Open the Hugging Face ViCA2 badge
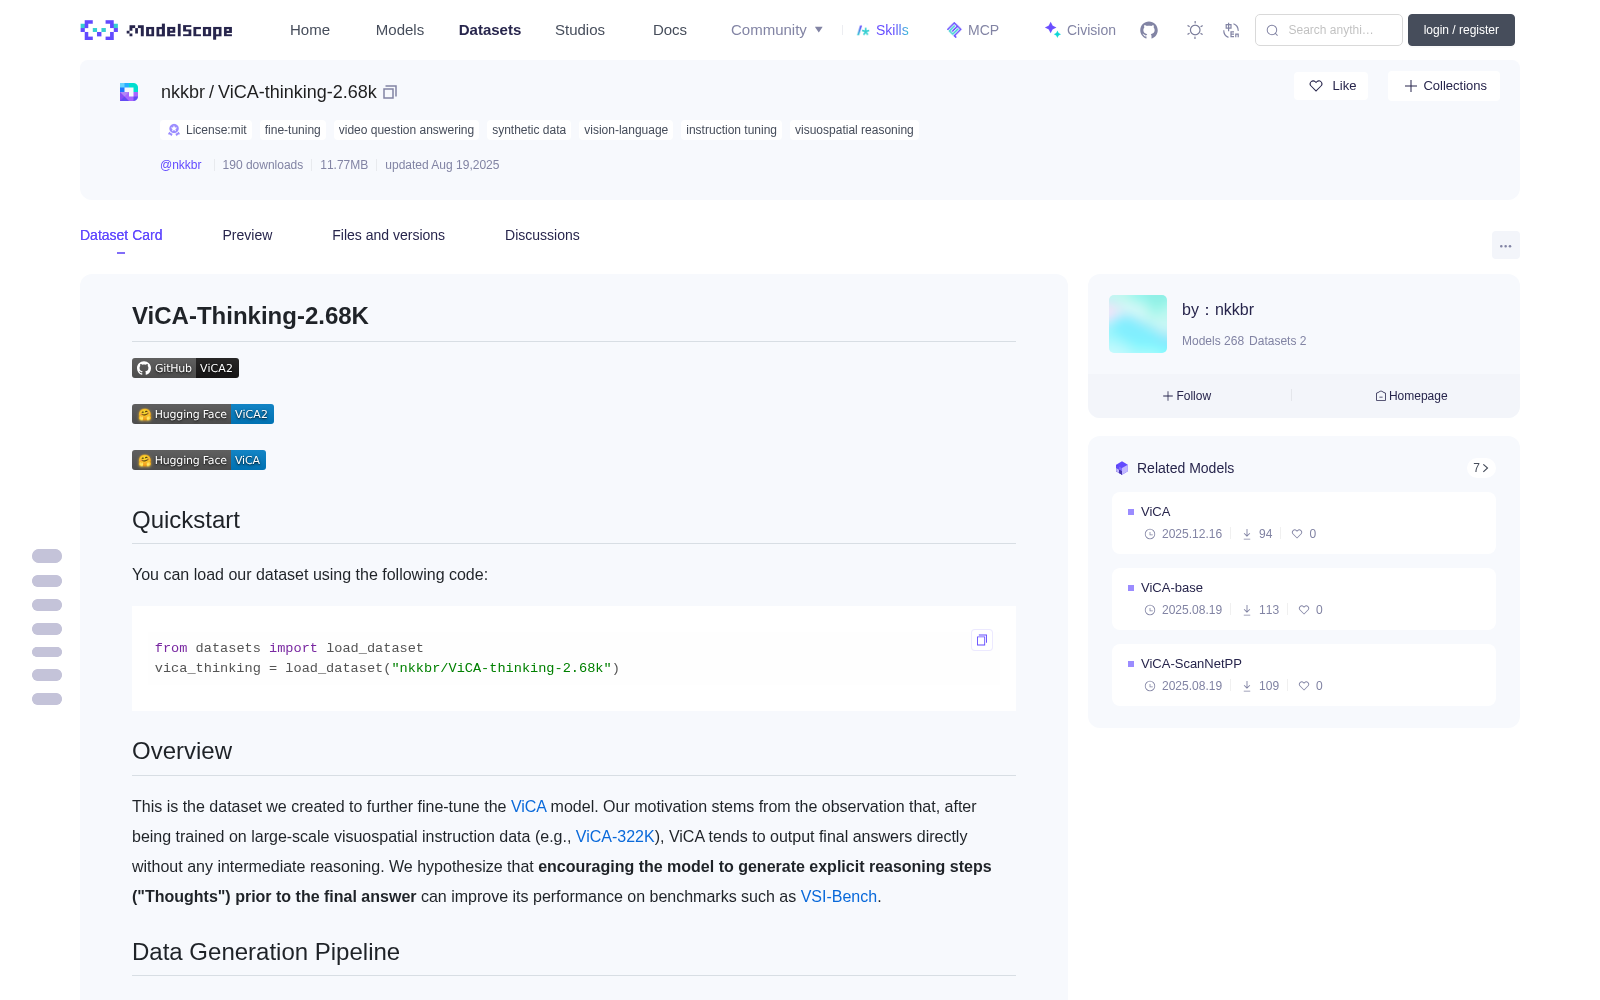Screen dimensions: 1600x1000 point(203,414)
